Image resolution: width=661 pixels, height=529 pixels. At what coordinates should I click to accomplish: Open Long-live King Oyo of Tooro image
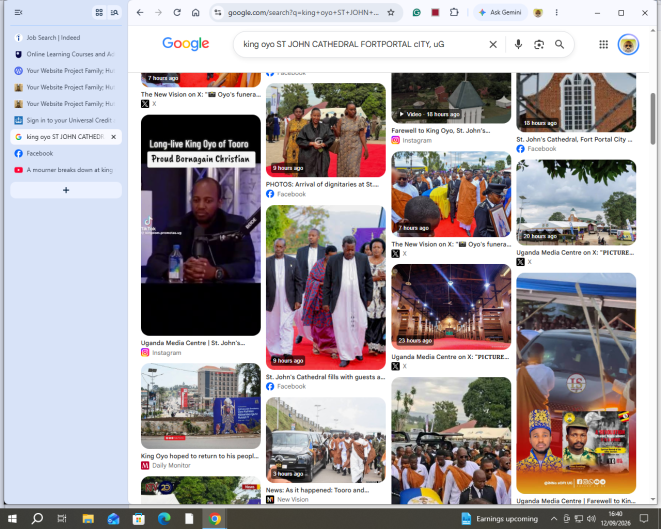pyautogui.click(x=201, y=225)
